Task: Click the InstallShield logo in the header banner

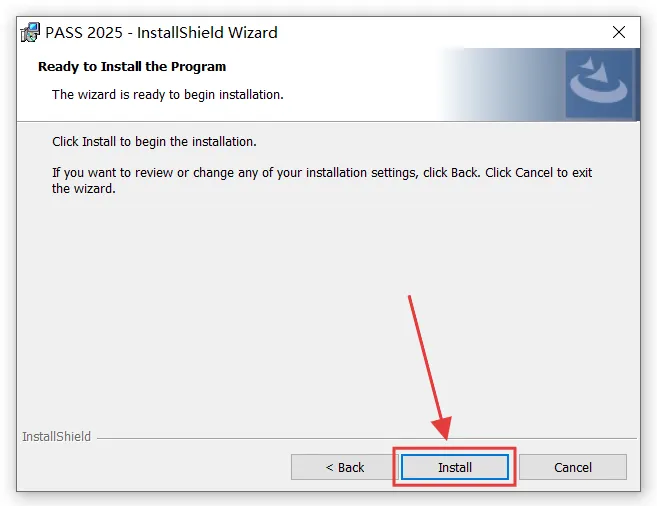Action: coord(599,84)
